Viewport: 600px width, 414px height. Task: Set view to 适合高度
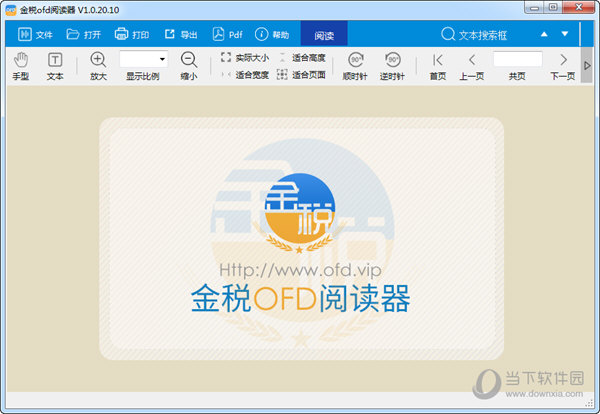point(302,58)
